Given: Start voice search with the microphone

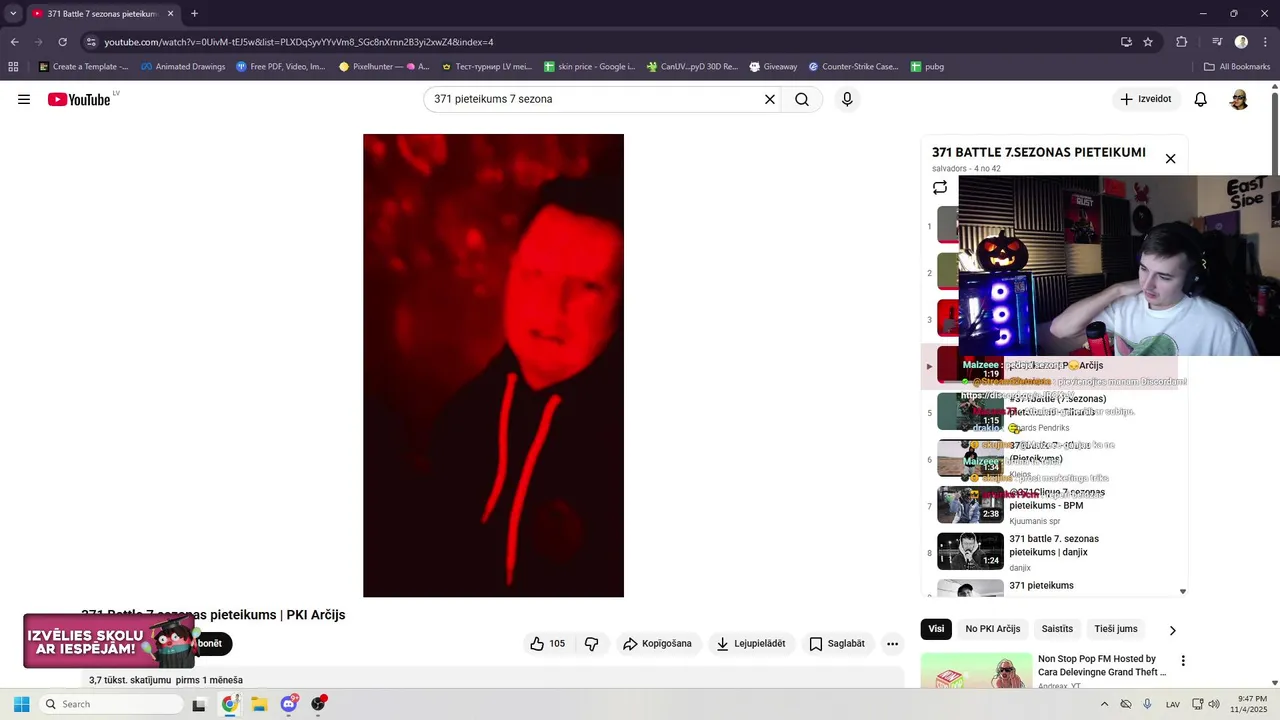Looking at the screenshot, I should click(x=847, y=99).
